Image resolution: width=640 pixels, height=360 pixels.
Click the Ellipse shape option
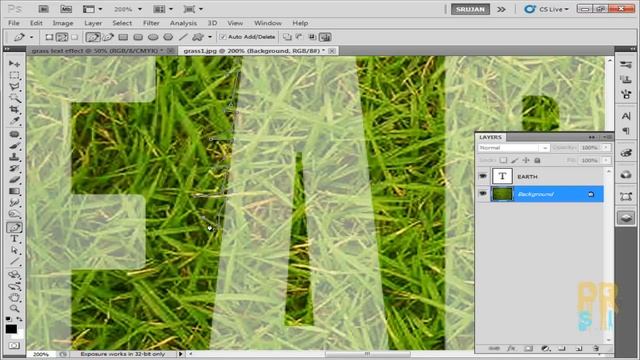click(x=153, y=37)
